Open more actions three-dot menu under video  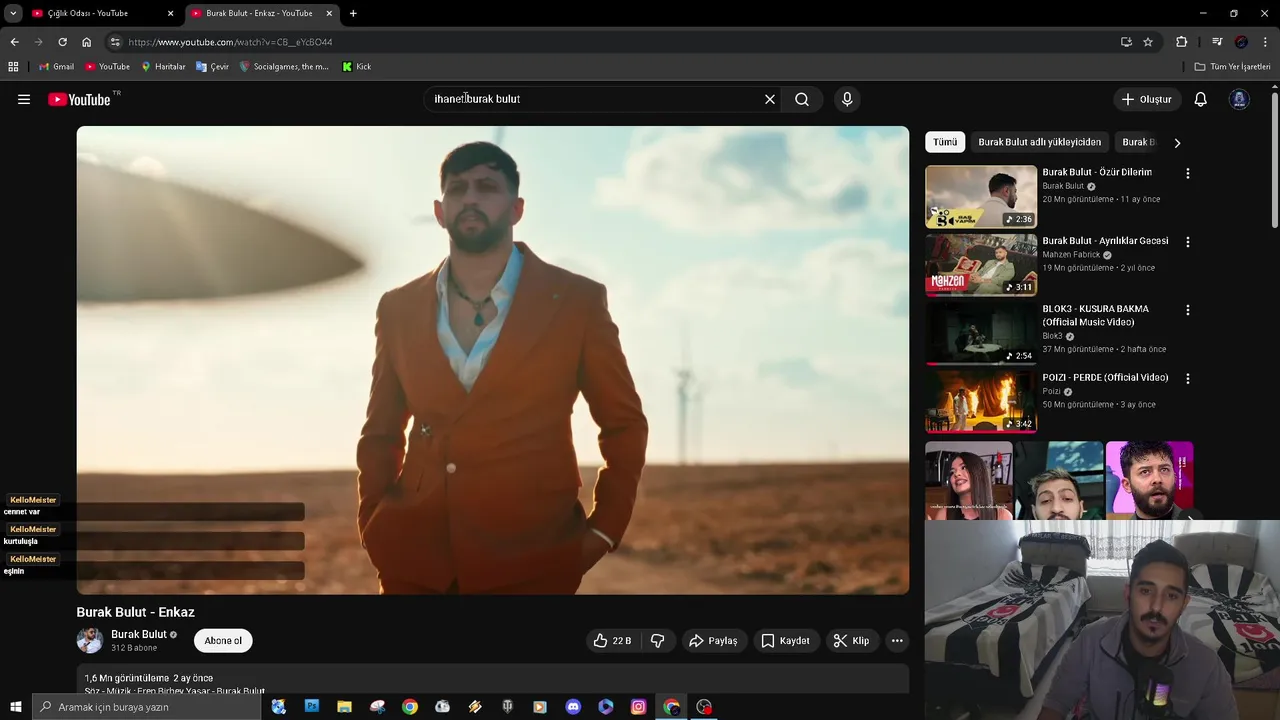point(897,640)
